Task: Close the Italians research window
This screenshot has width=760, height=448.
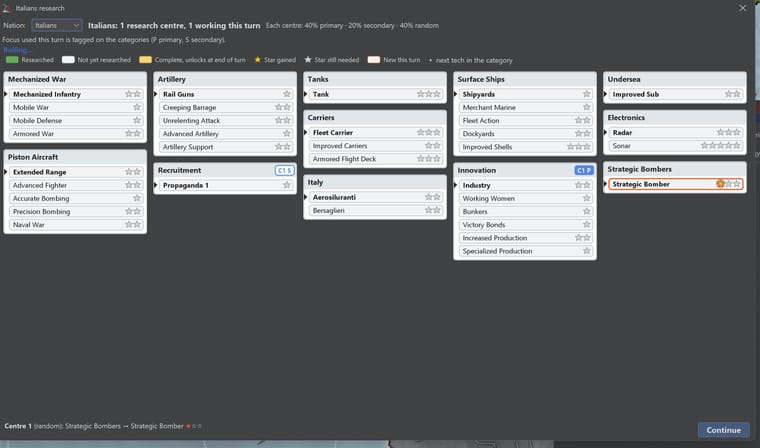Action: 743,8
